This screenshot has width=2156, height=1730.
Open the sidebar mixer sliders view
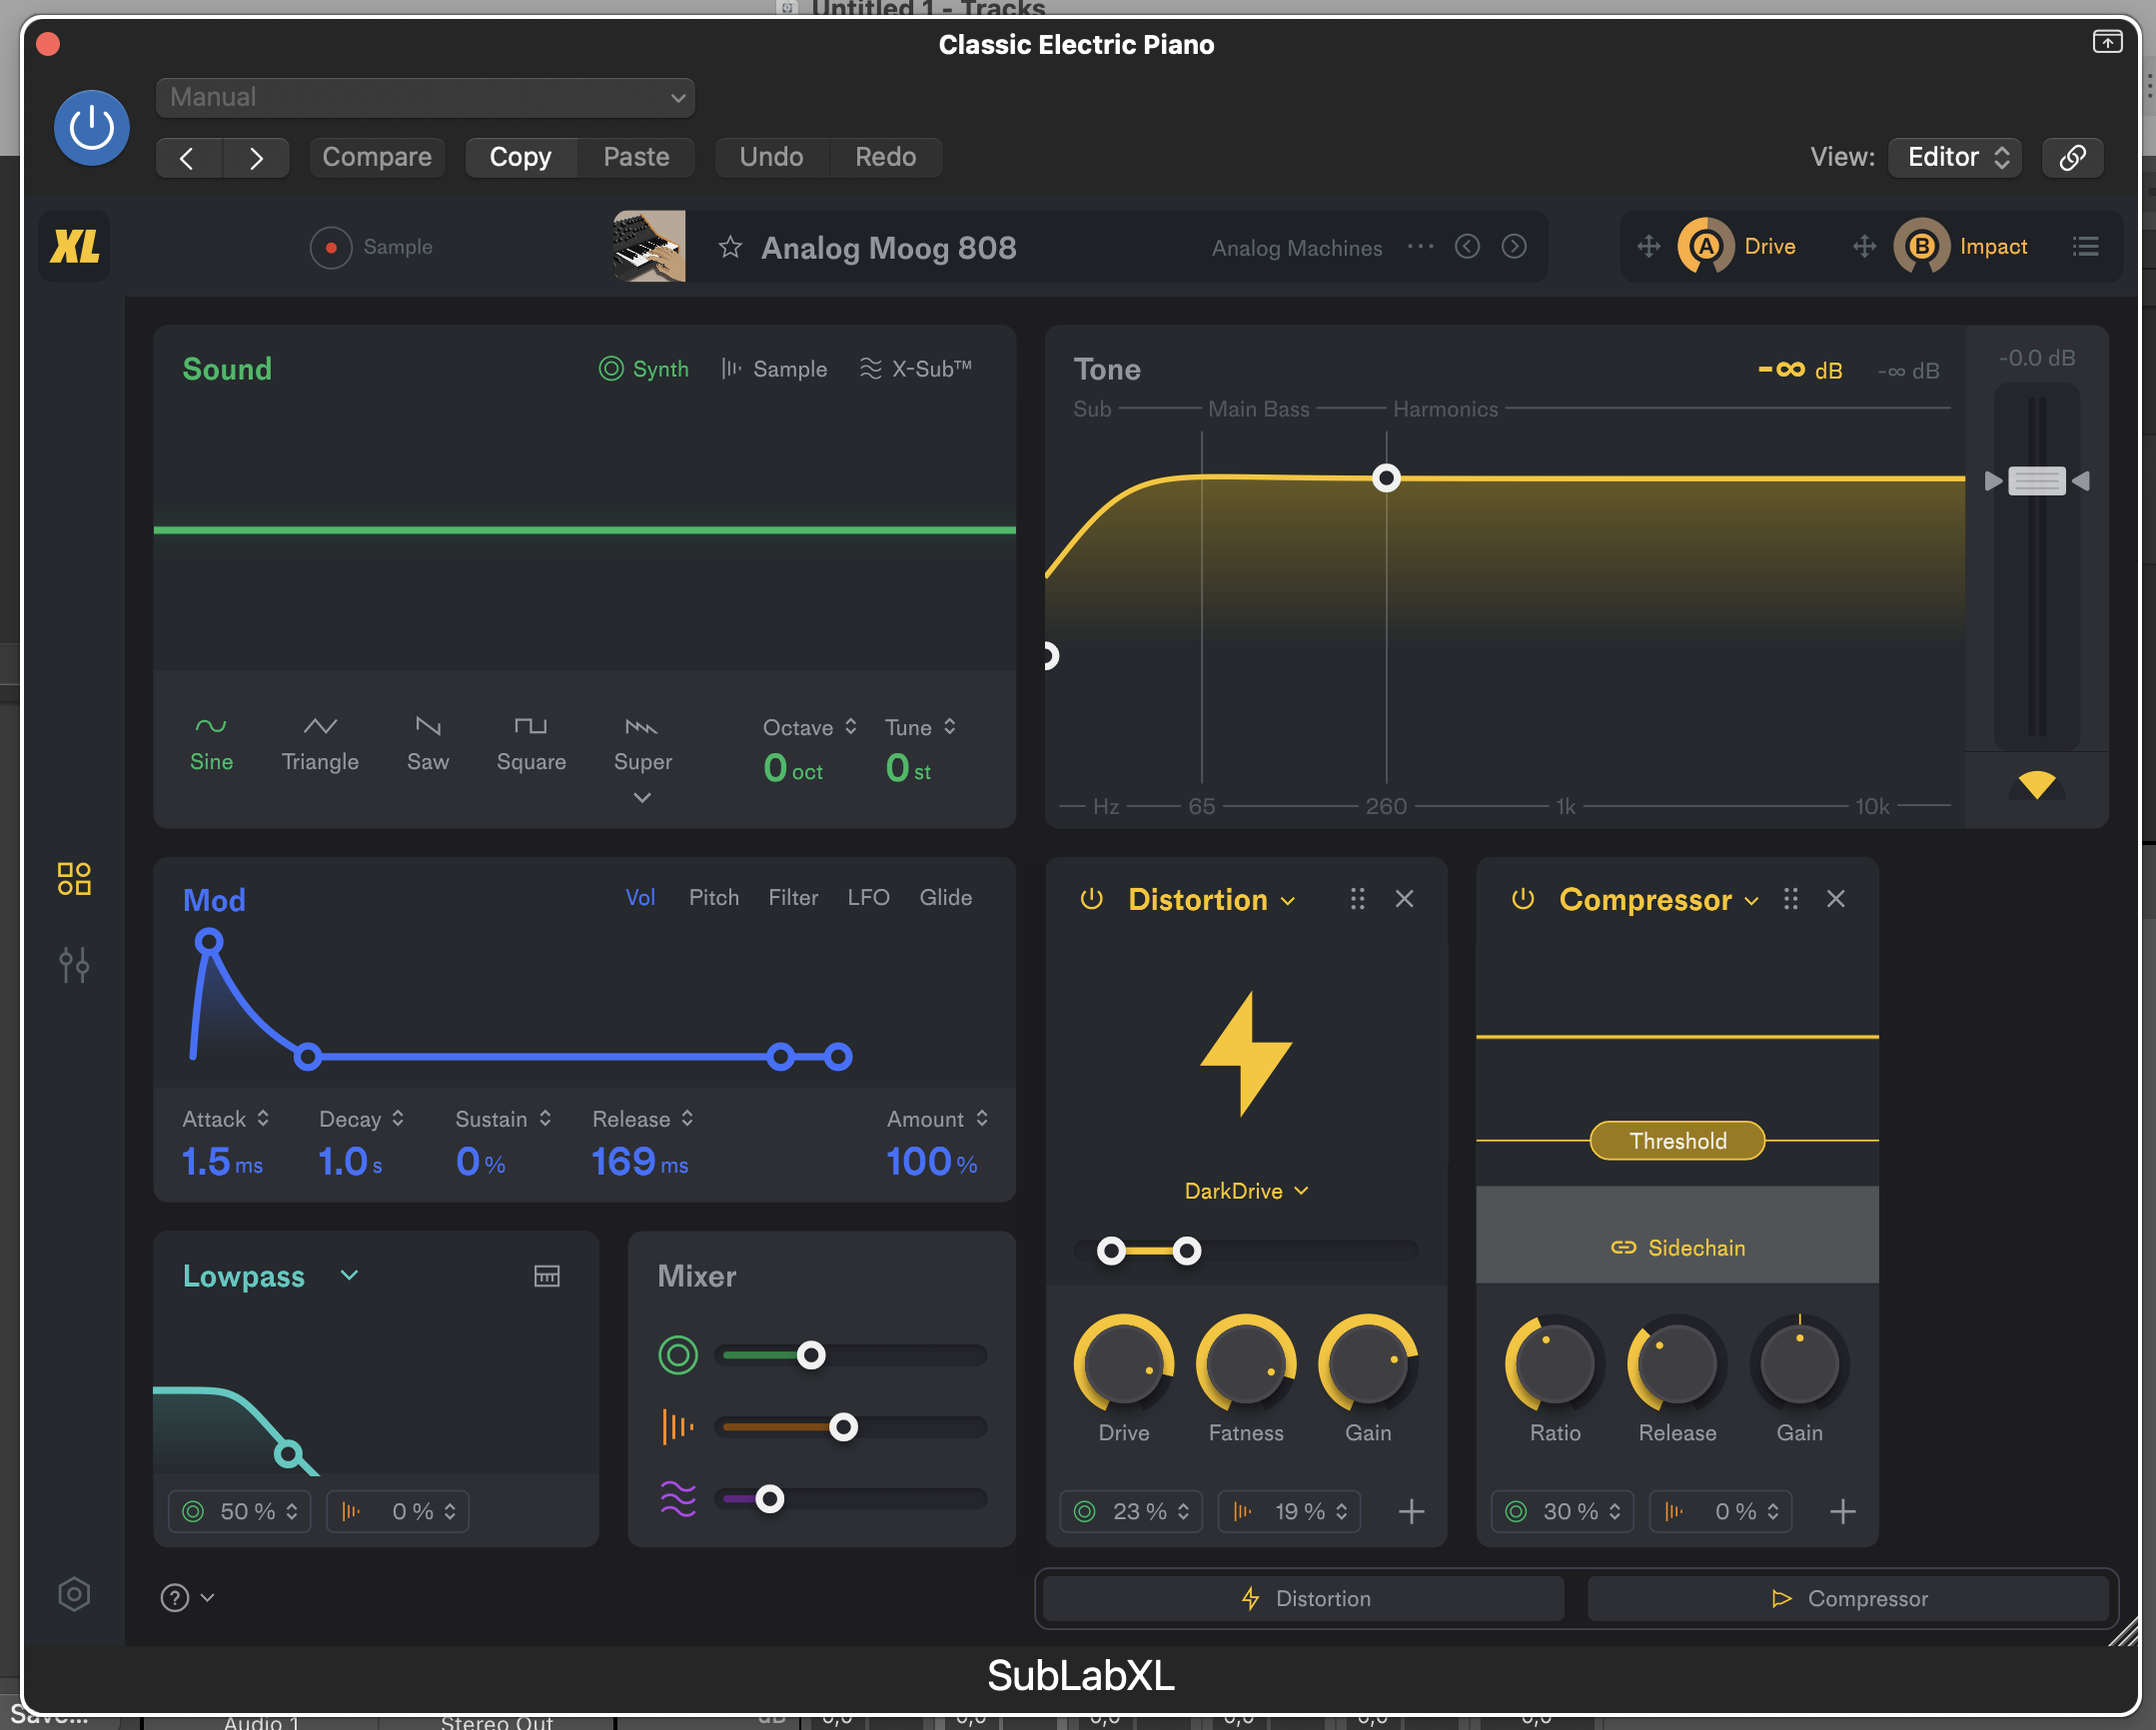[x=74, y=965]
